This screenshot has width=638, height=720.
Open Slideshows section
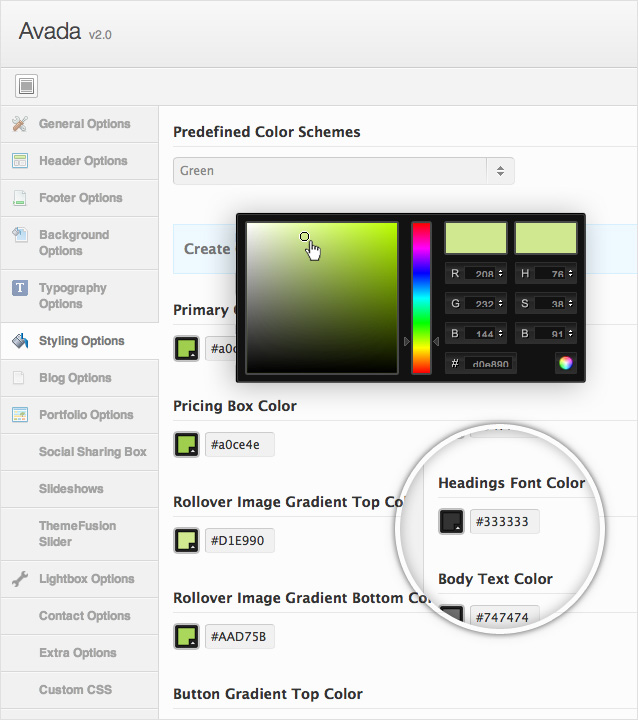(x=79, y=489)
